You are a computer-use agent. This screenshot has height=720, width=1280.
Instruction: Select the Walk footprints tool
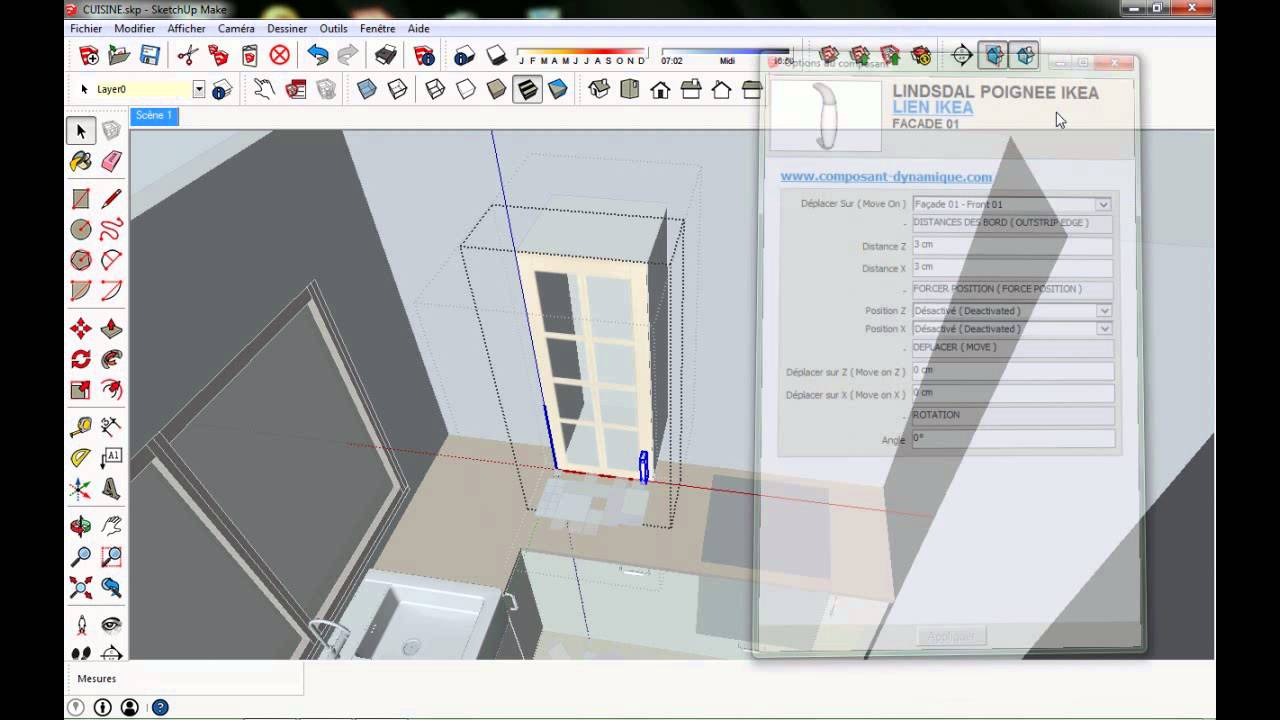point(81,653)
